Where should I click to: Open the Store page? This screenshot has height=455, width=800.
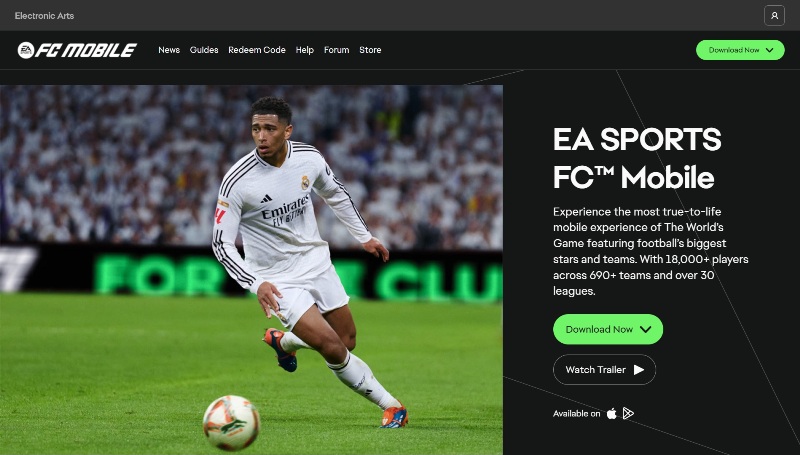coord(370,50)
